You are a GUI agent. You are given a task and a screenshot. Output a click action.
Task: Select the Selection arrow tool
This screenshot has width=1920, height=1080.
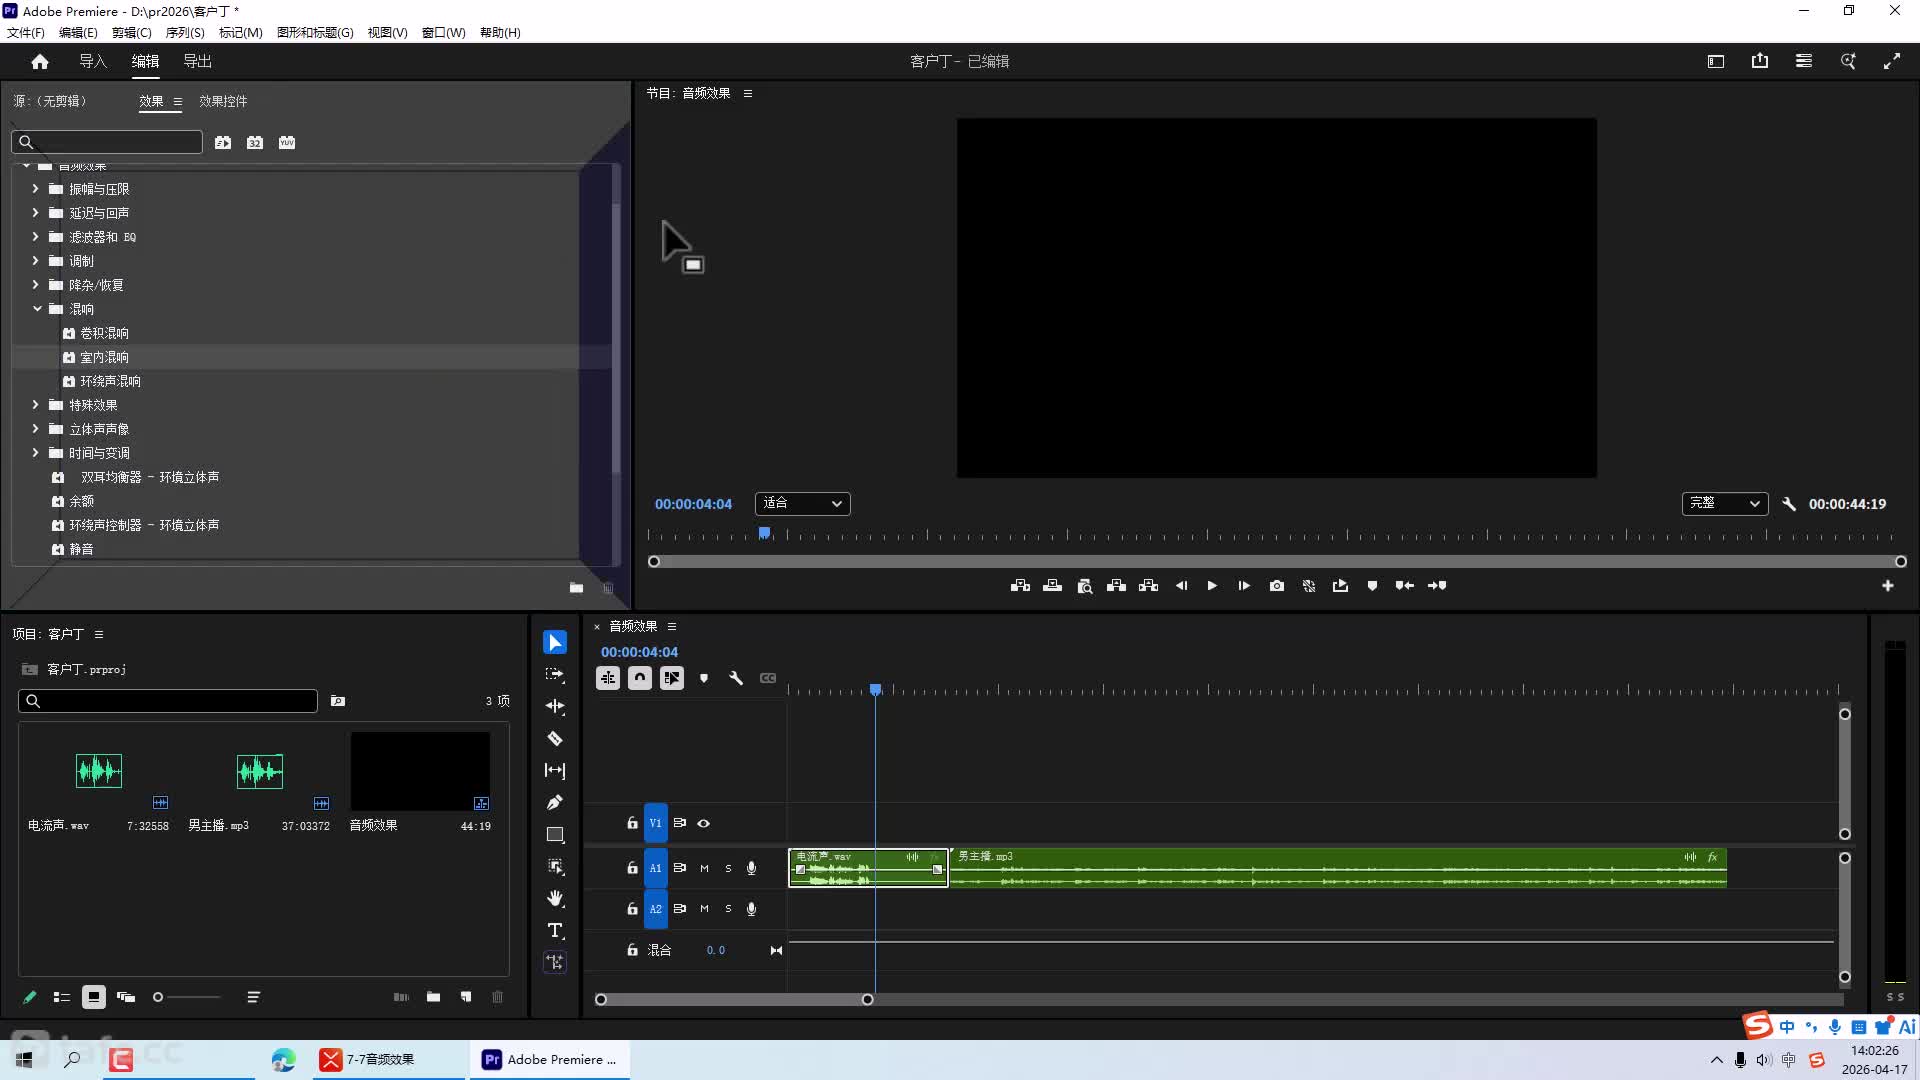[555, 642]
